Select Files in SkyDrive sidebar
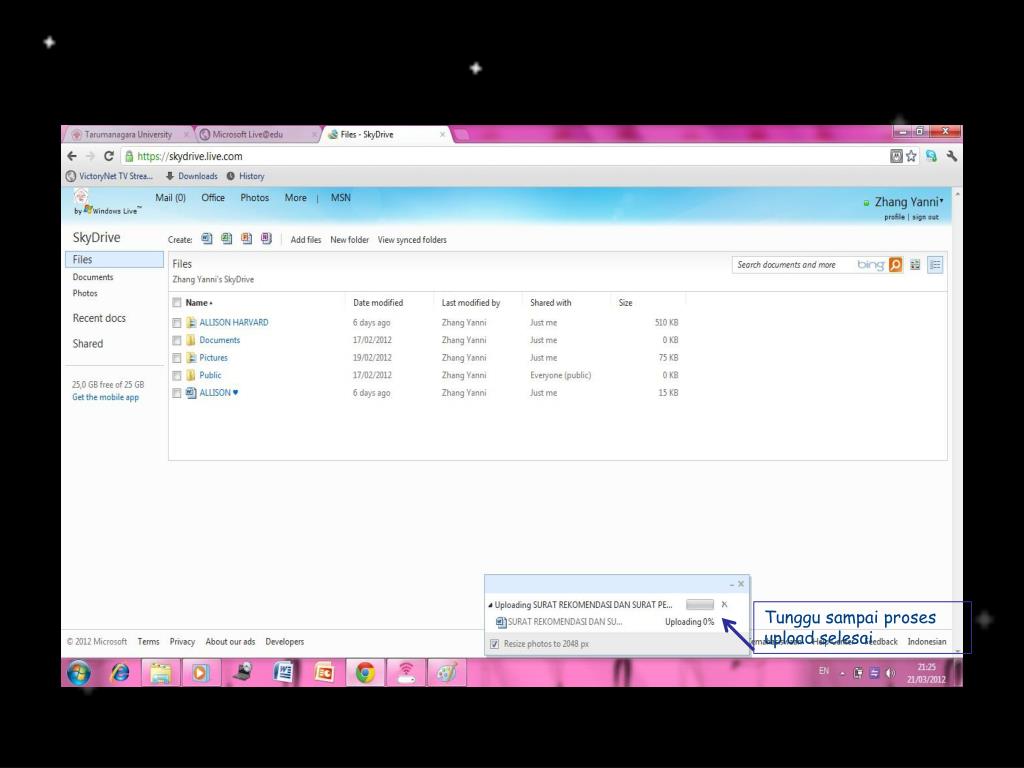This screenshot has width=1024, height=768. [114, 259]
